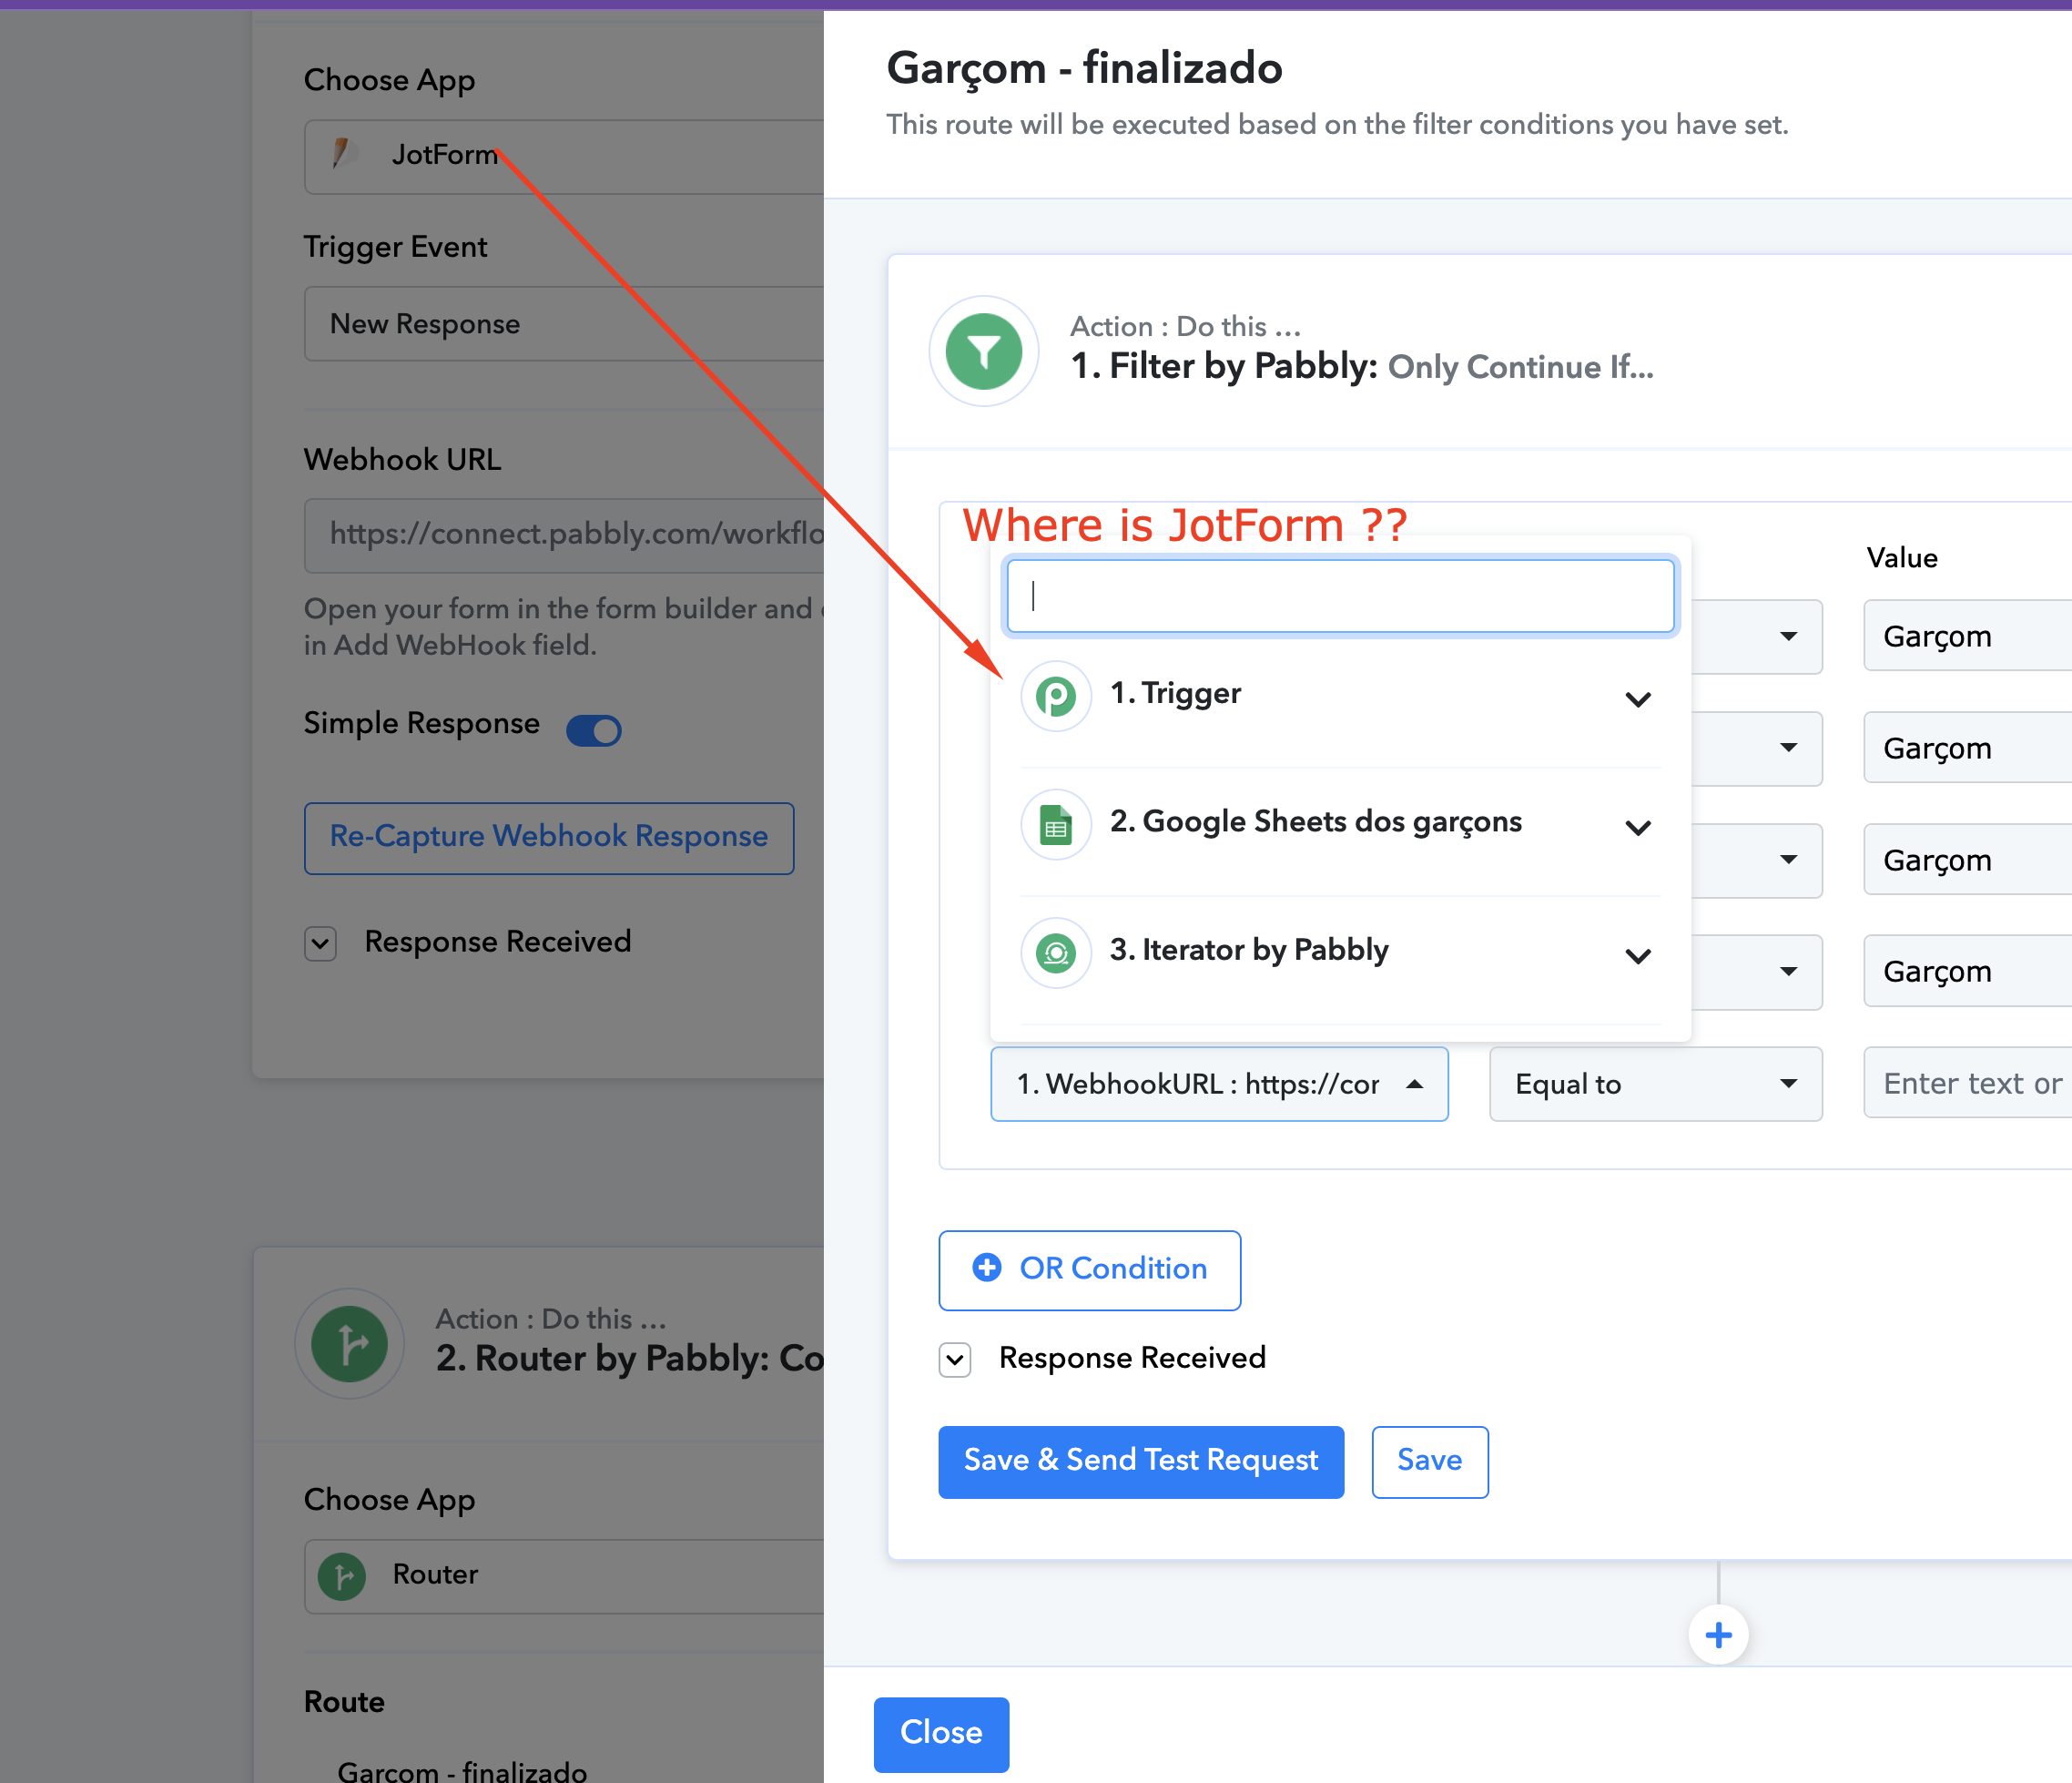This screenshot has width=2072, height=1783.
Task: Click the Trigger step Pabbly icon
Action: pos(1055,696)
